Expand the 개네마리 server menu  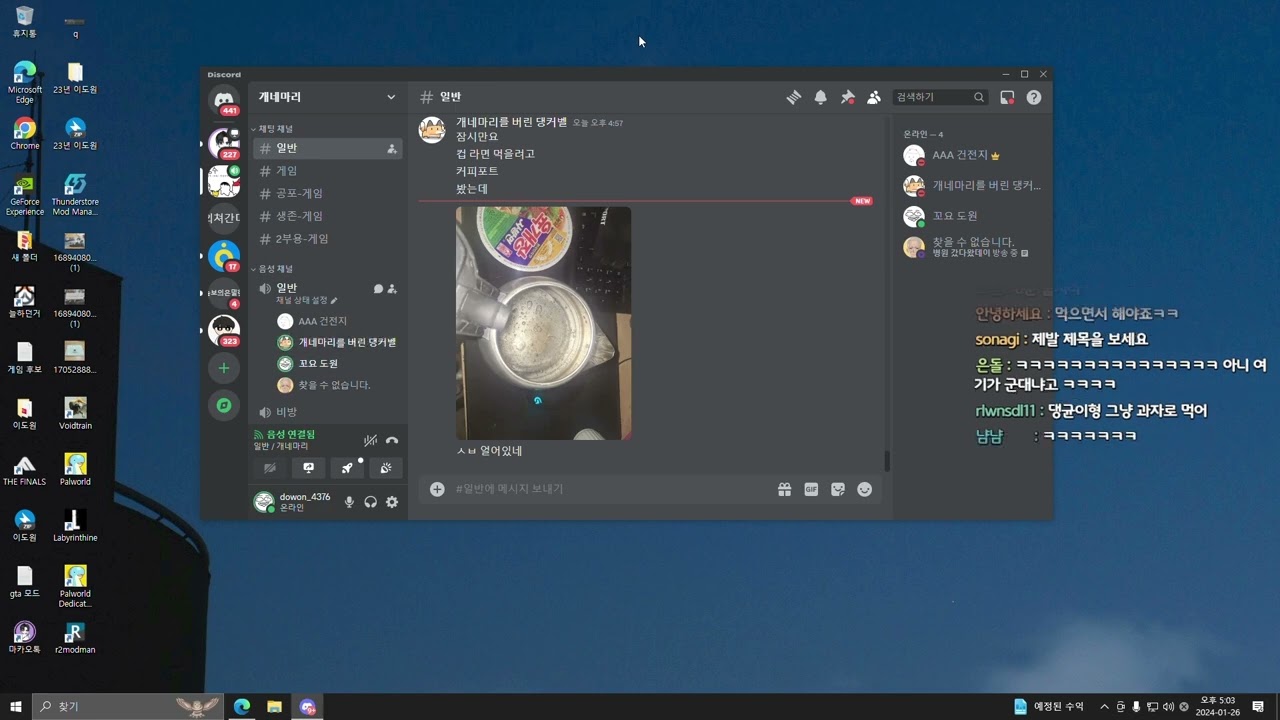tap(327, 97)
